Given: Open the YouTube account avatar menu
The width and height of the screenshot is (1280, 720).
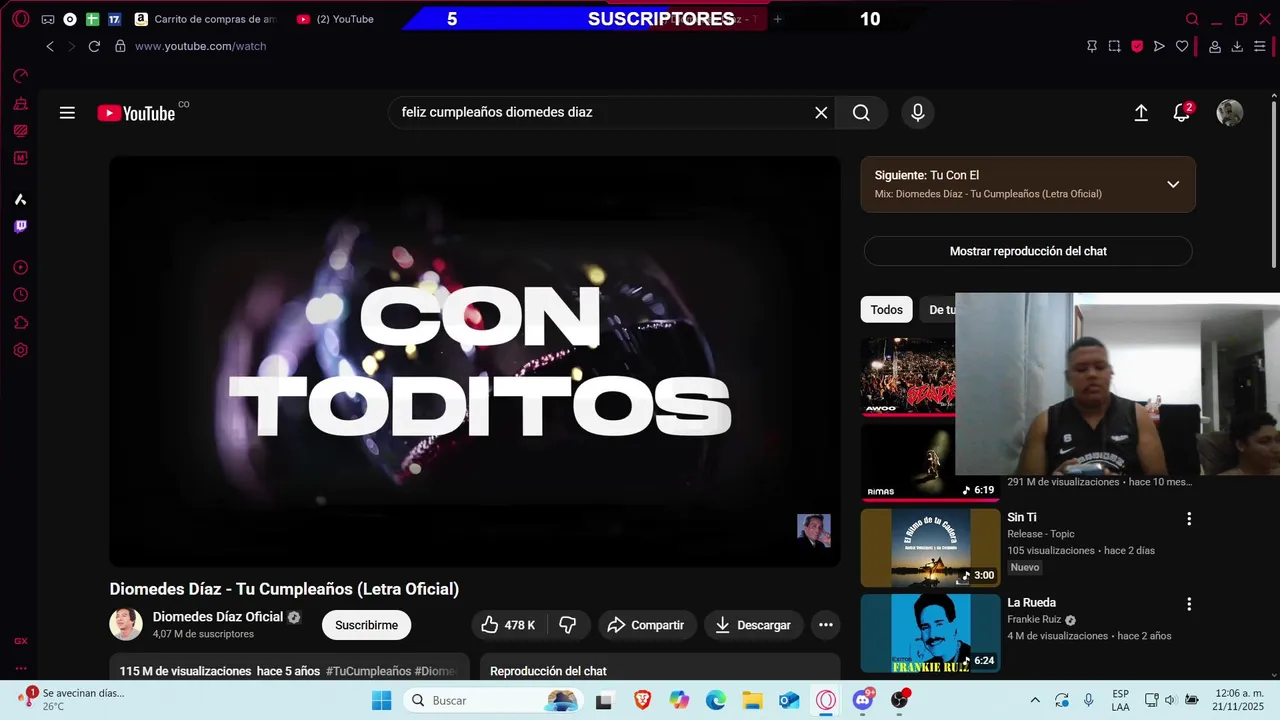Looking at the screenshot, I should point(1229,113).
